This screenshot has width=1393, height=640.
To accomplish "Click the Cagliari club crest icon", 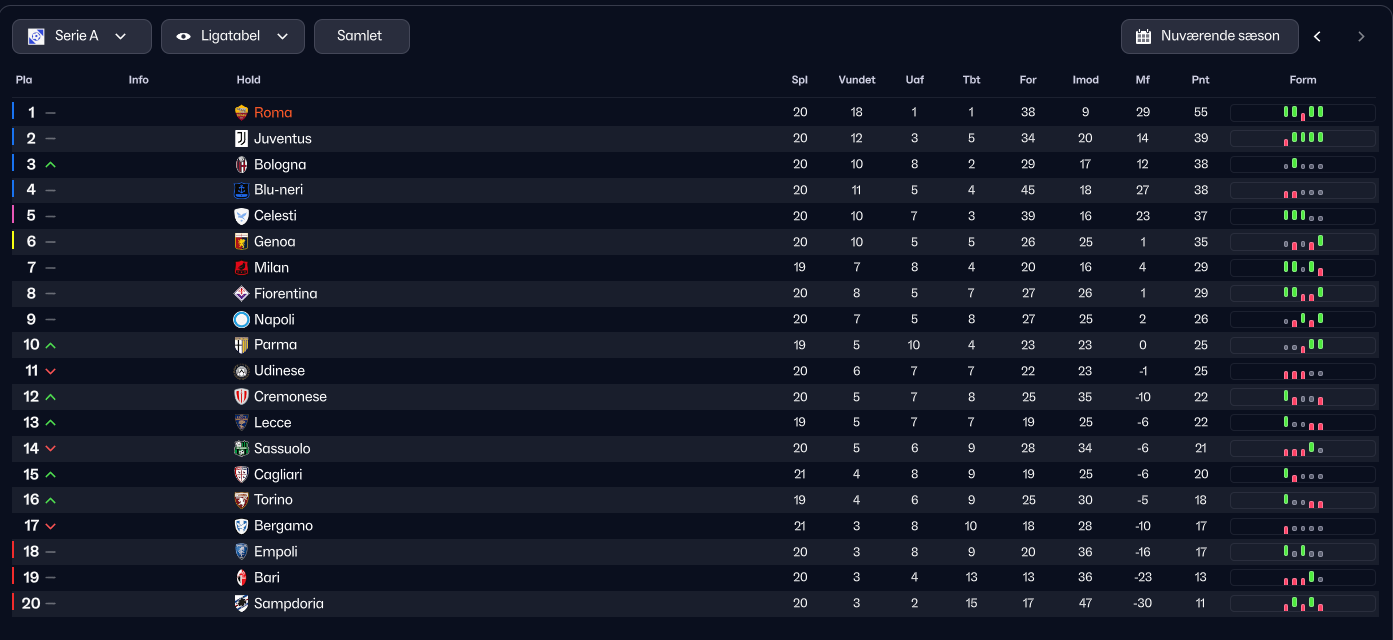I will [241, 475].
